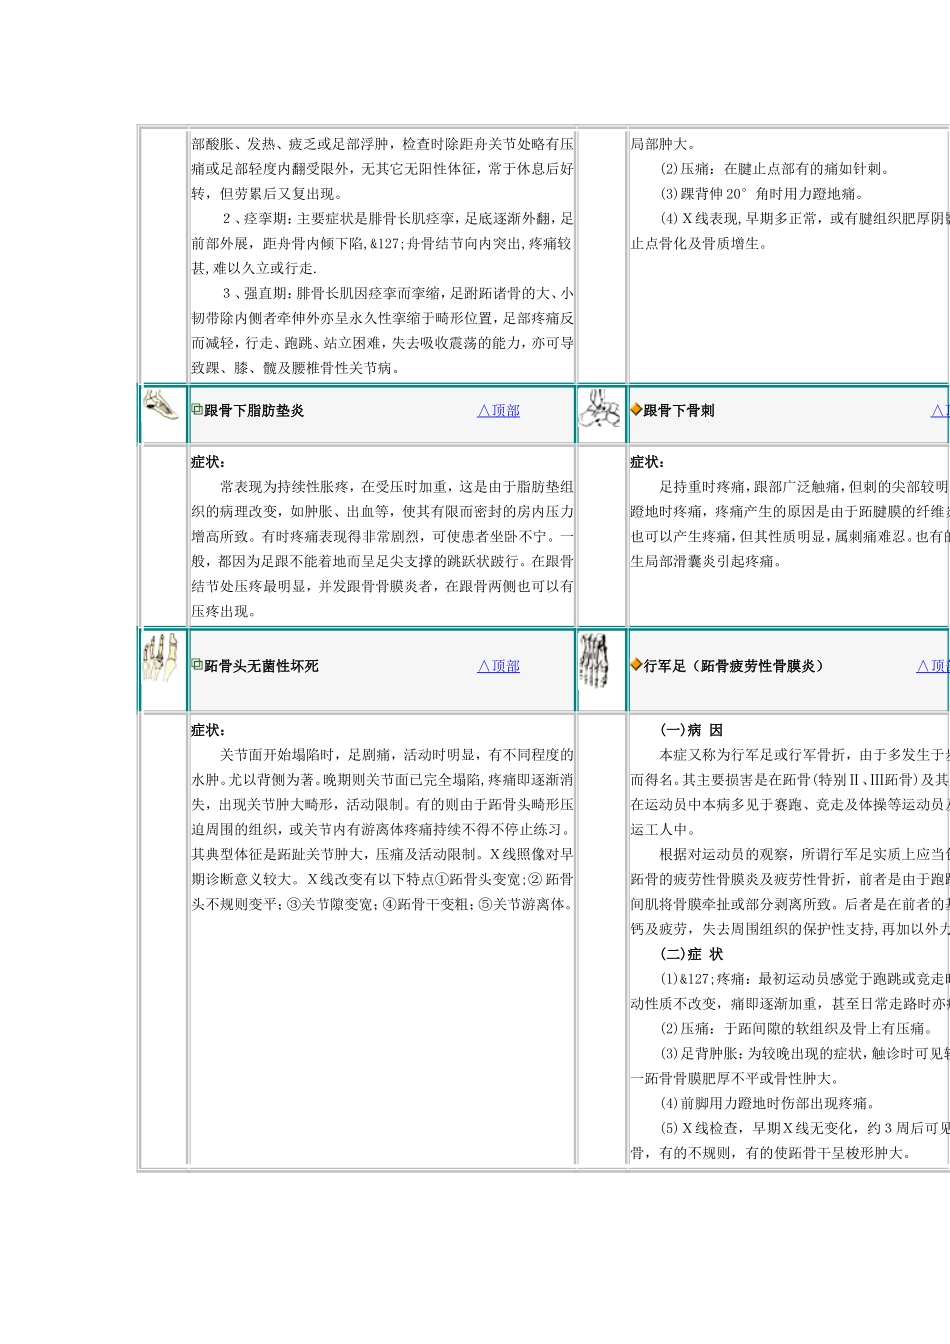Click the heading 跖骨头无菌性坏死
Screen dimensions: 950x1344
(x=261, y=666)
